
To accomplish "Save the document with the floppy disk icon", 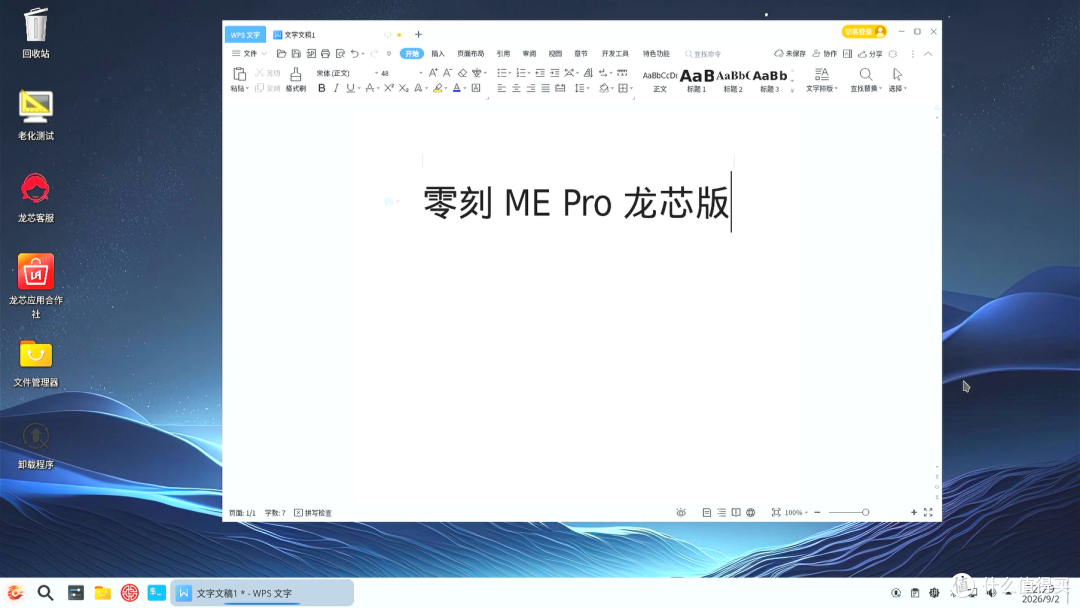I will [x=296, y=54].
